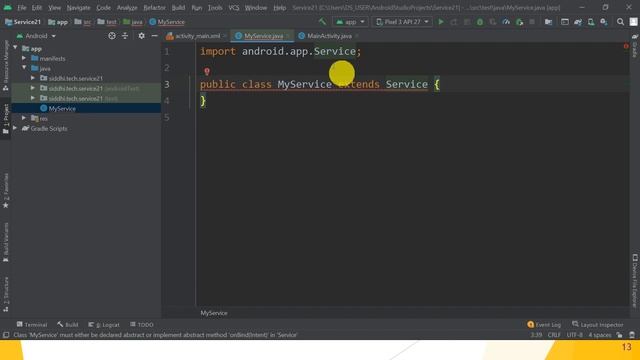Click 4 spaces indent setting
Screen dimensions: 640x360
[600, 335]
